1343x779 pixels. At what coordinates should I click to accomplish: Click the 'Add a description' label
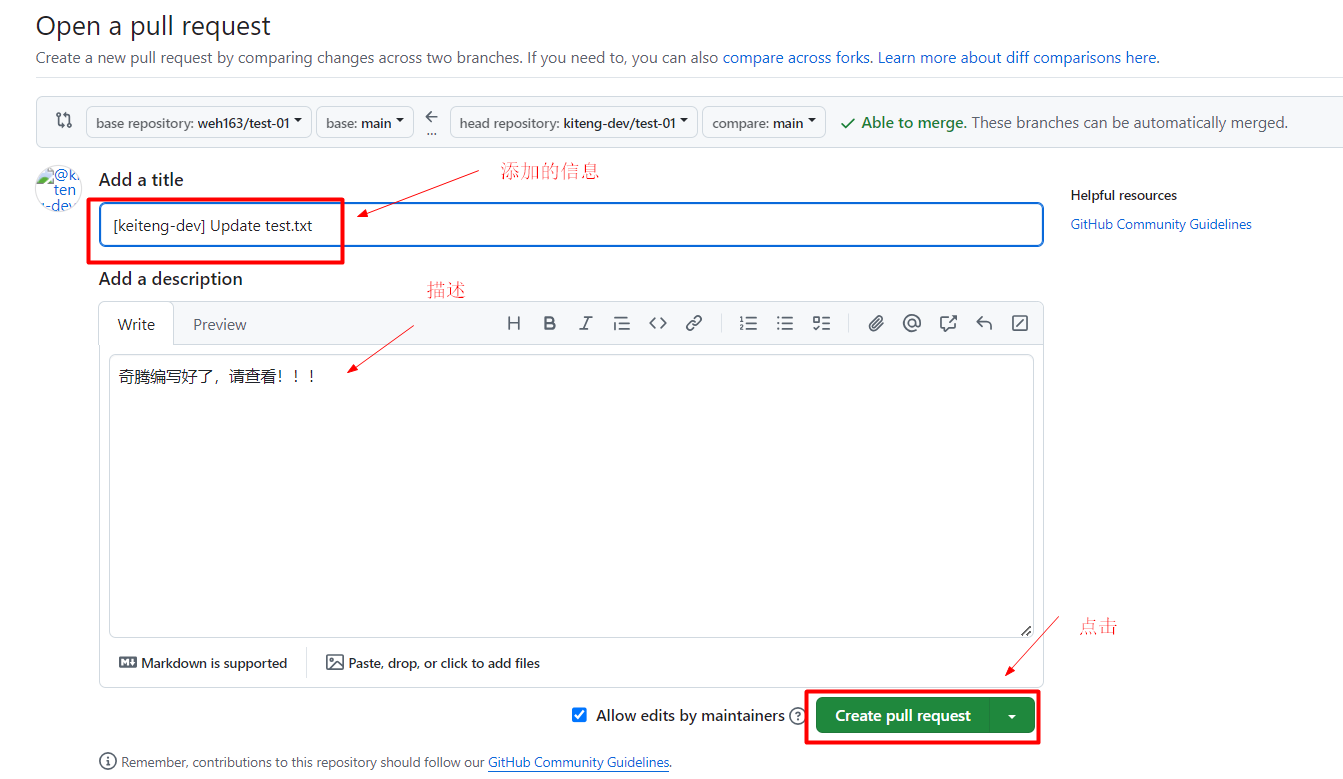tap(171, 279)
